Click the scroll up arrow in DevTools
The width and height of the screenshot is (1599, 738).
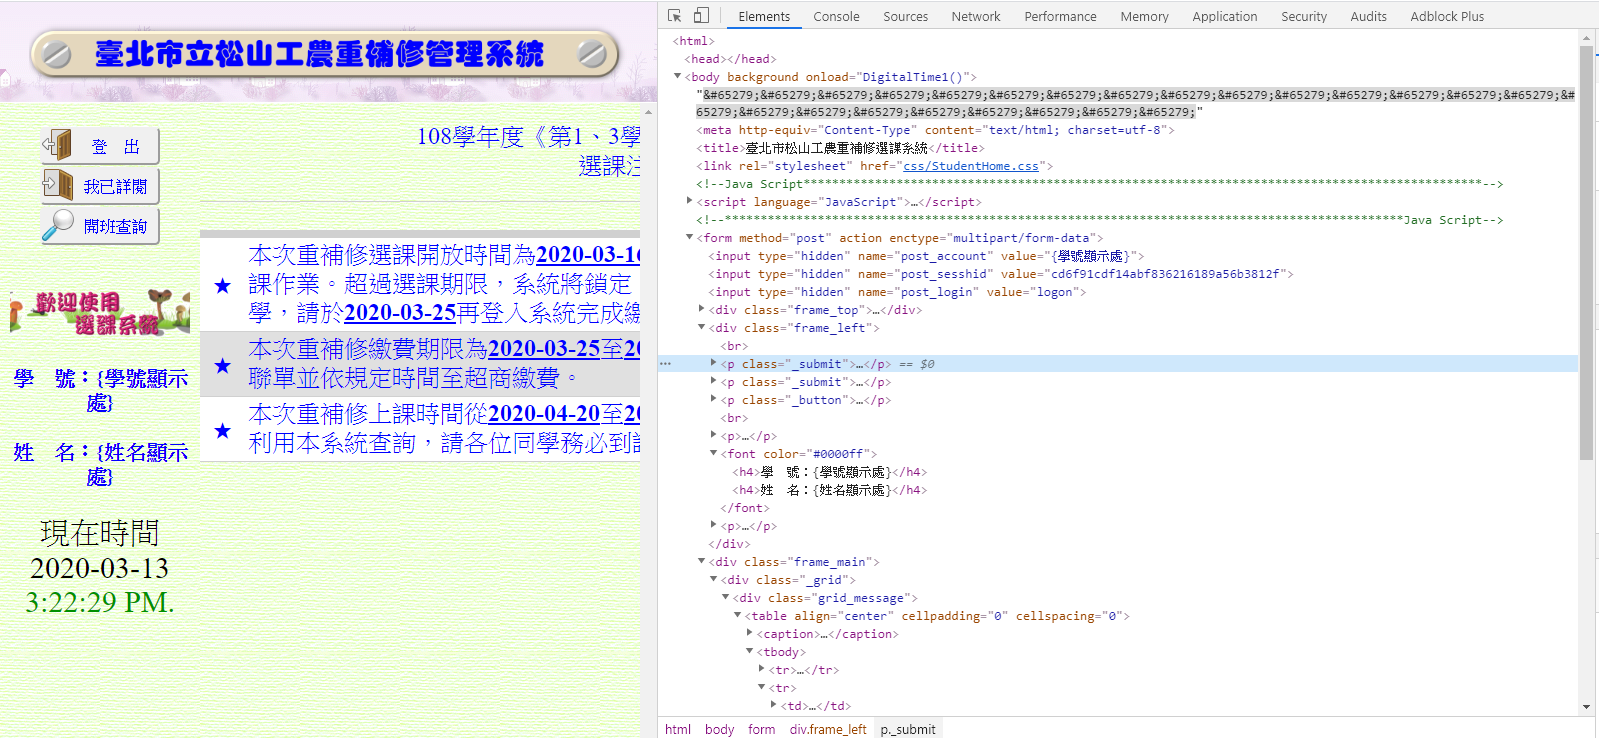[x=1586, y=38]
